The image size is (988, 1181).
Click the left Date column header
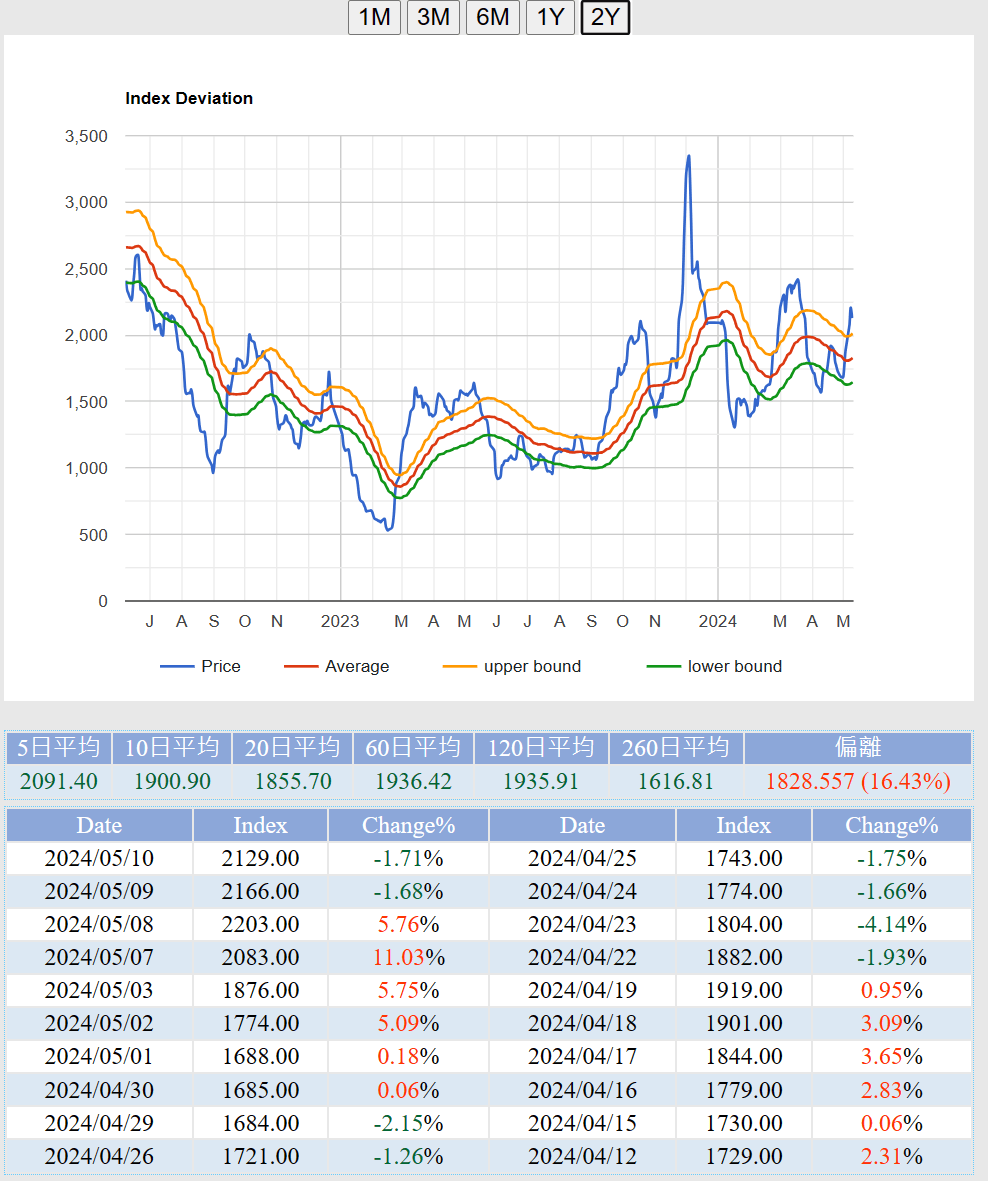(99, 825)
